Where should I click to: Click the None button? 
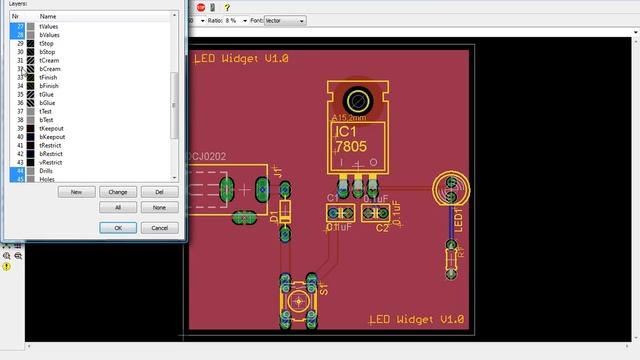pyautogui.click(x=160, y=207)
